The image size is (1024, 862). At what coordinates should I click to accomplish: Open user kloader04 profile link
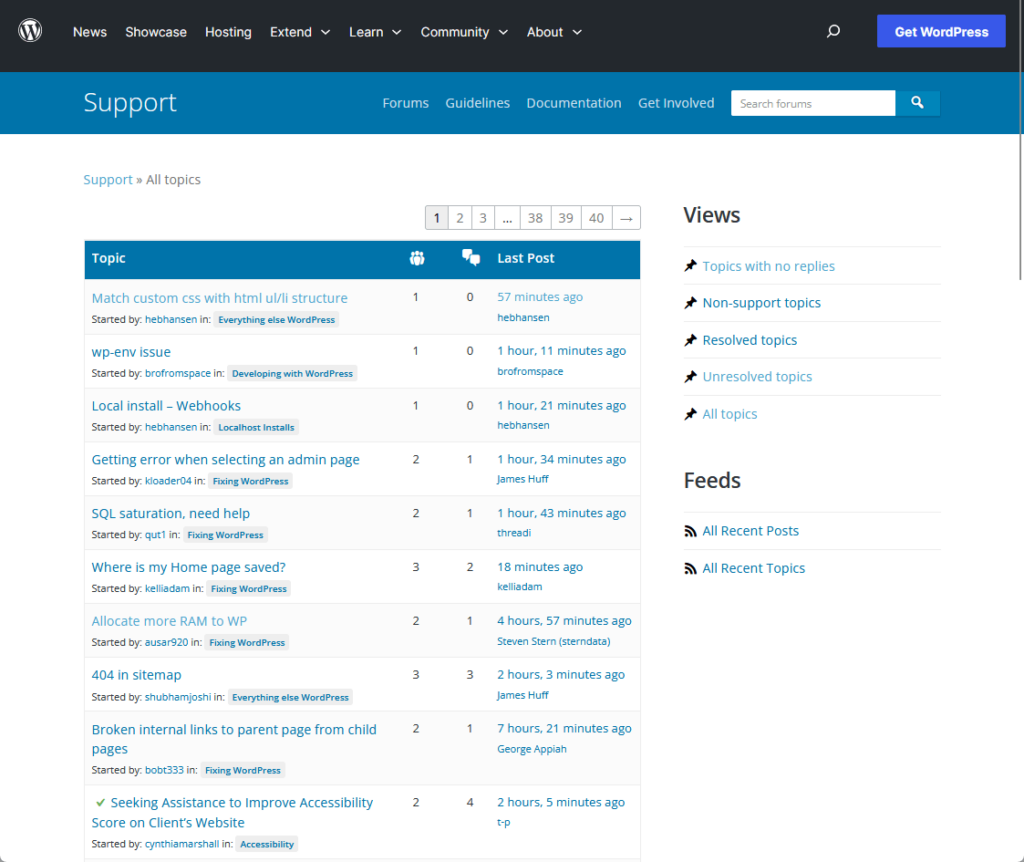click(x=168, y=481)
